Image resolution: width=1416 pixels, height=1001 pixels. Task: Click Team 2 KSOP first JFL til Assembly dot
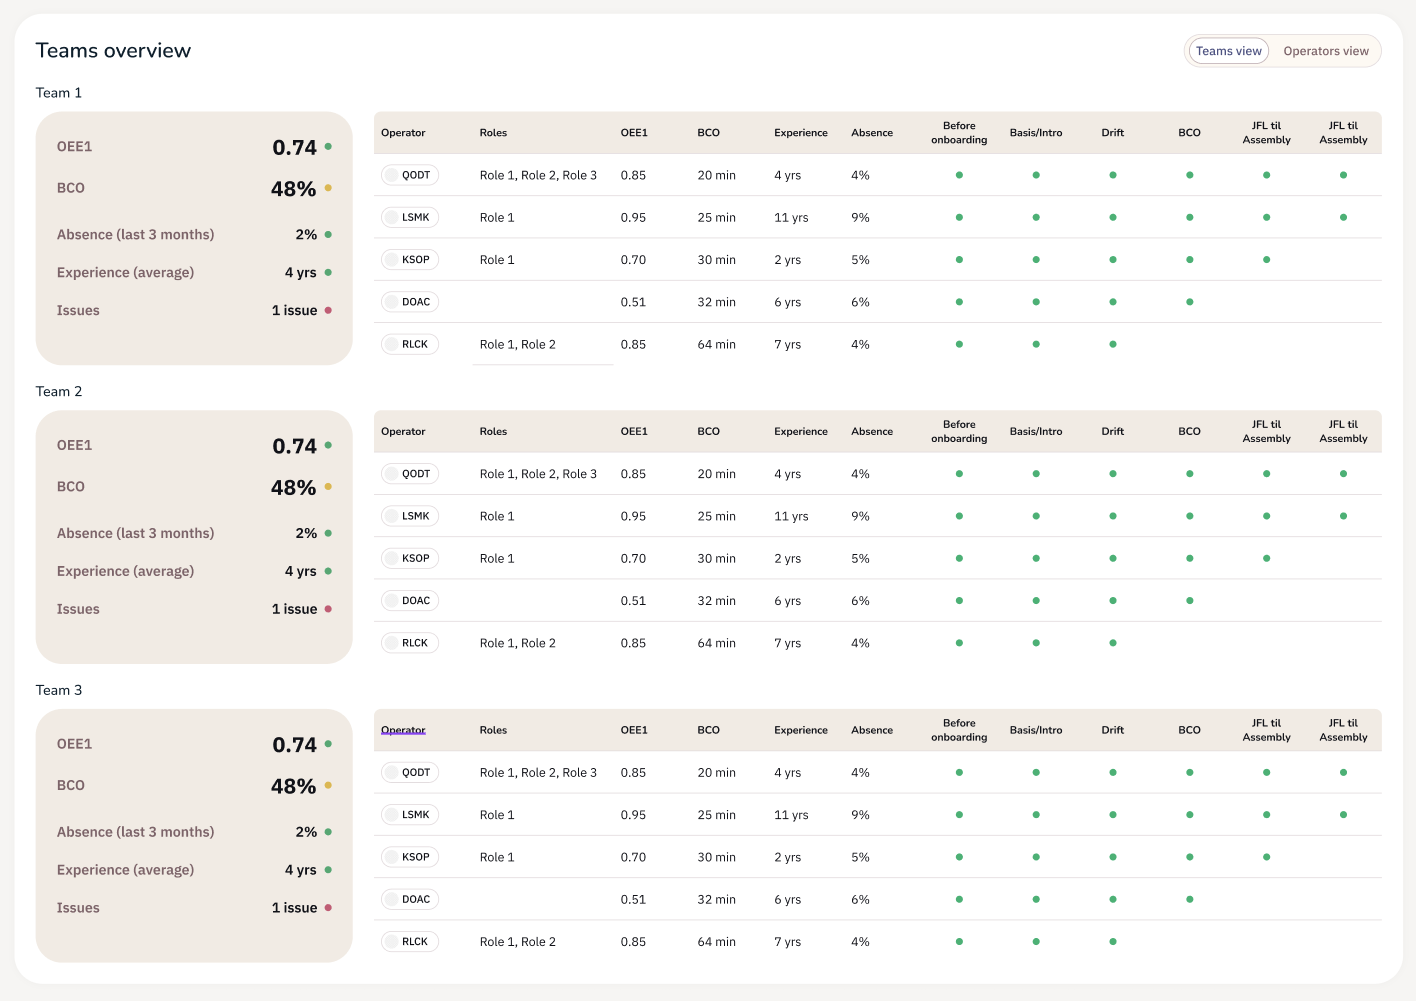click(x=1266, y=558)
